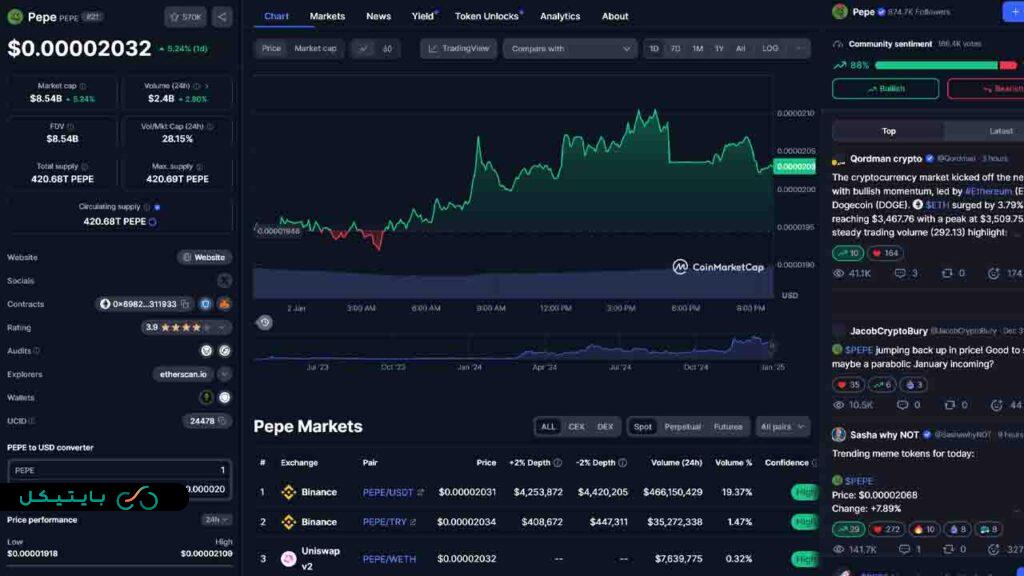This screenshot has height=576, width=1024.
Task: Open the Analytics tab
Action: pos(560,16)
